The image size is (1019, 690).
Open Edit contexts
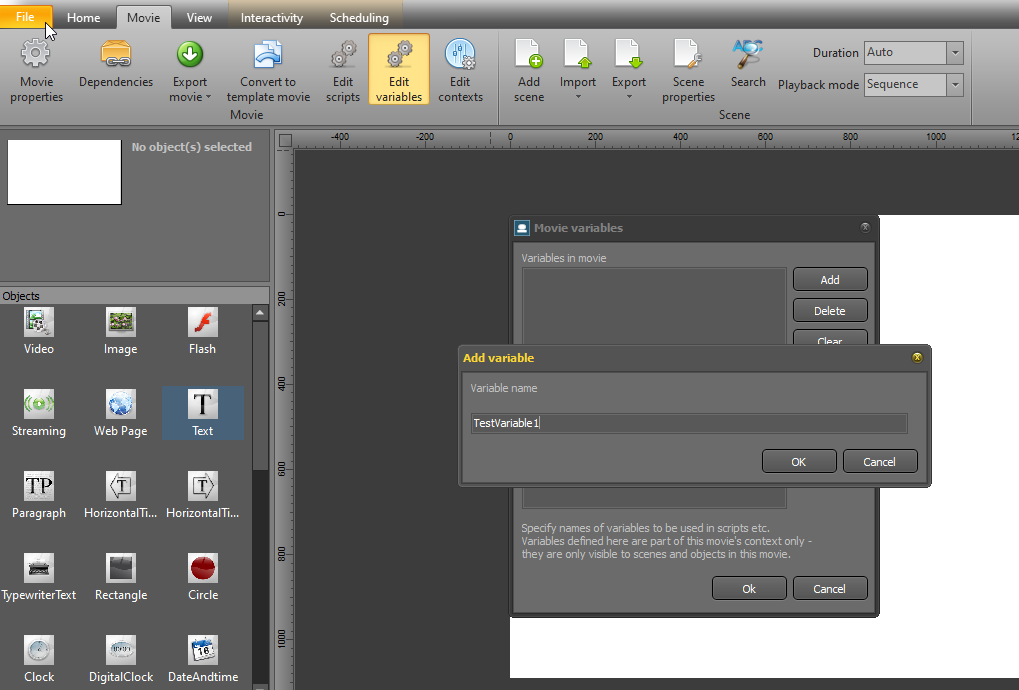[460, 70]
